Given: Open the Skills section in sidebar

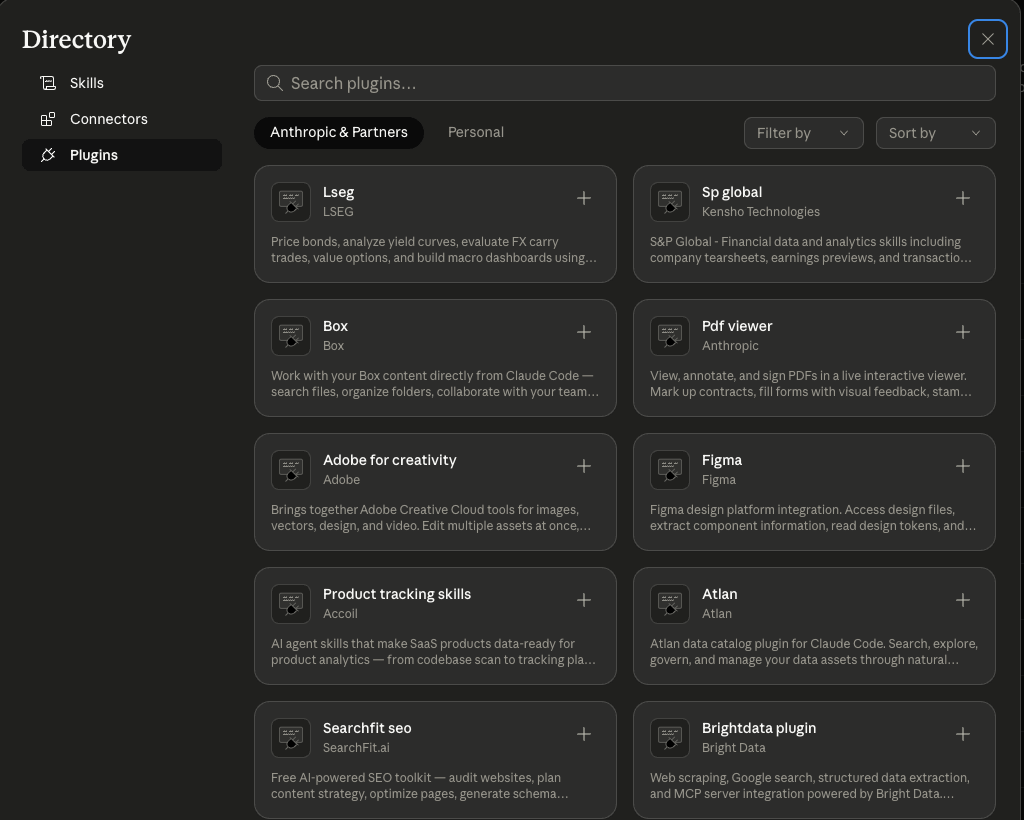Looking at the screenshot, I should (121, 83).
